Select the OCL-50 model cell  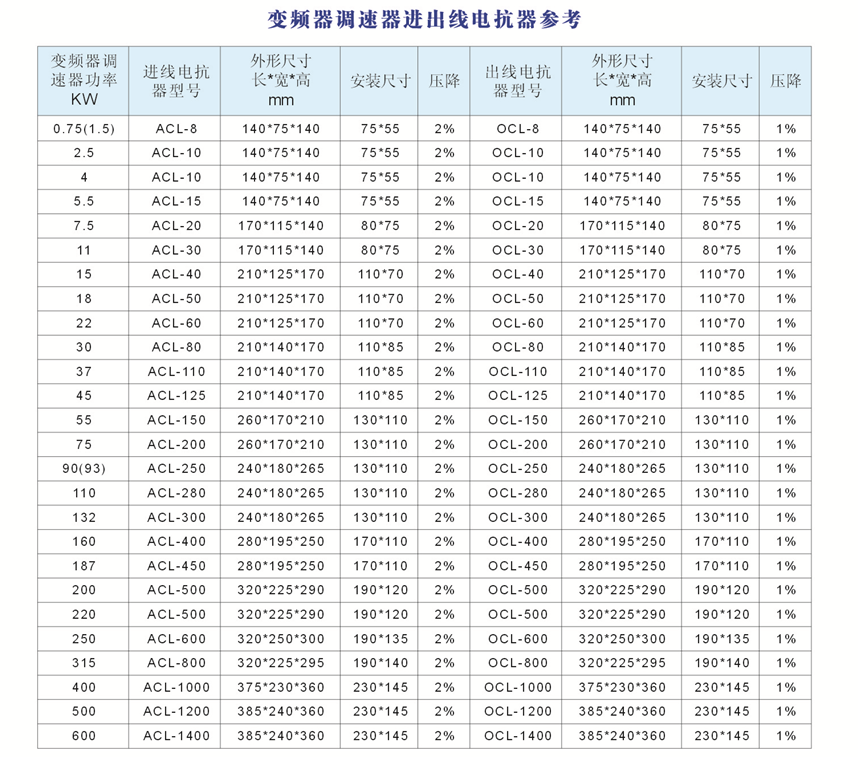(x=518, y=299)
